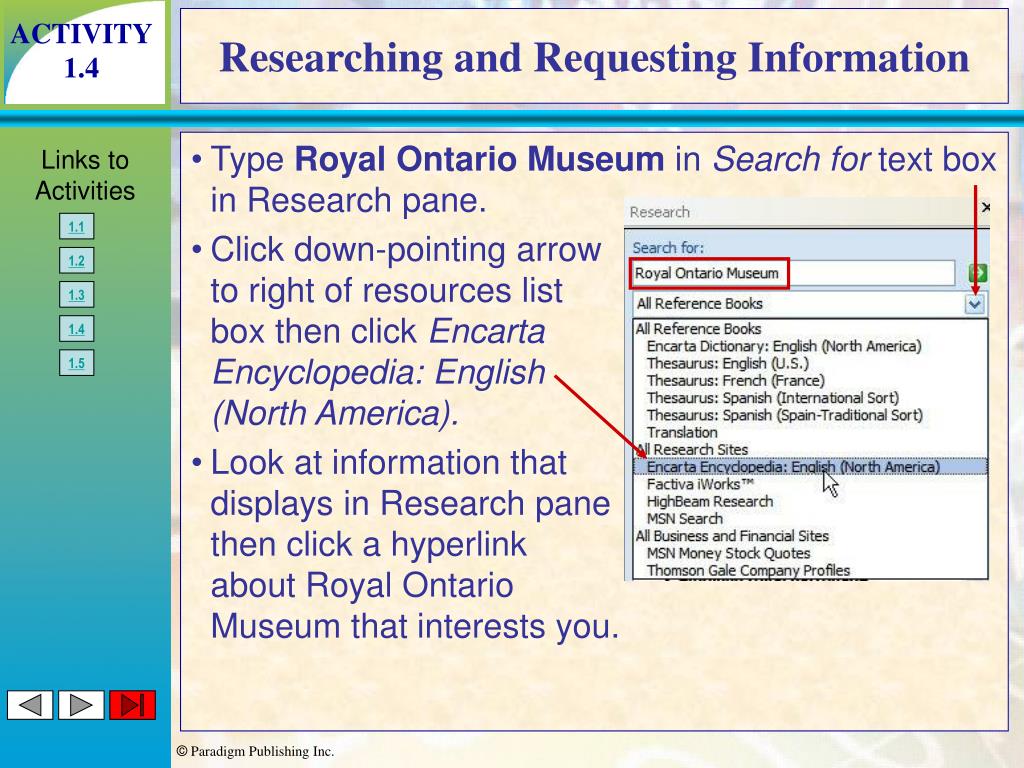Go to the previous slide with left arrow
The width and height of the screenshot is (1024, 768).
[x=30, y=705]
